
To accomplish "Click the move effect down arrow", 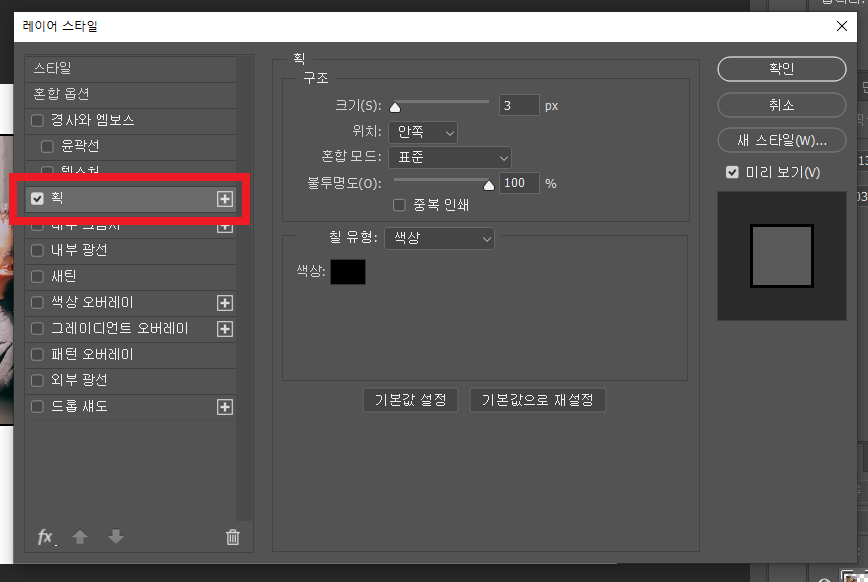I will click(116, 537).
